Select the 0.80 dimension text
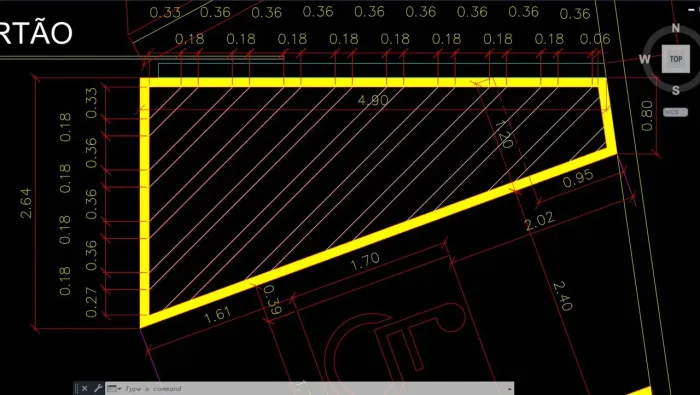The height and width of the screenshot is (395, 700). pos(647,116)
